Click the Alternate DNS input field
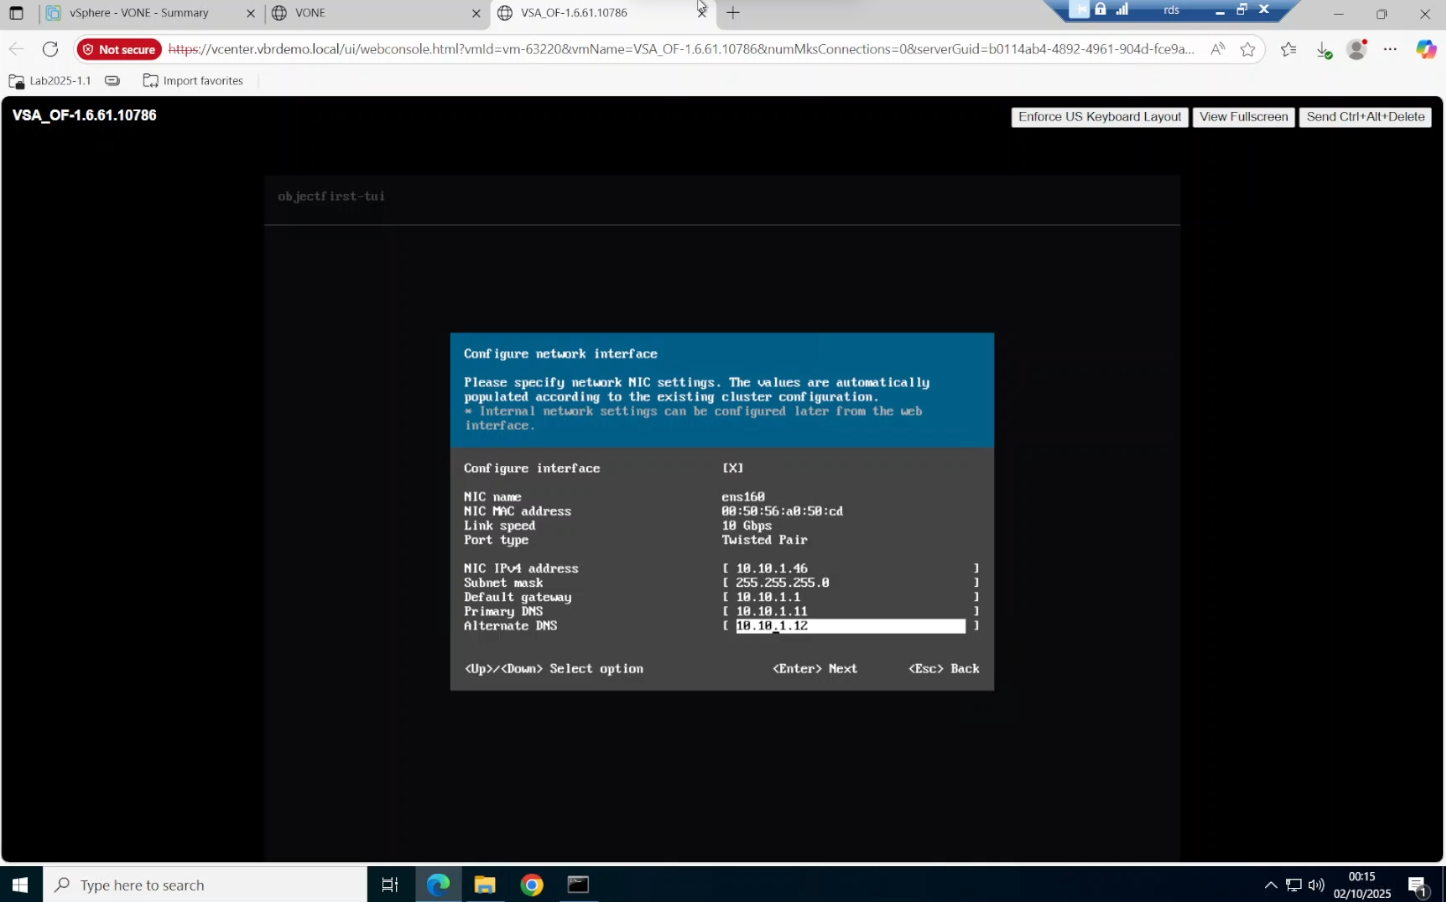 [850, 626]
